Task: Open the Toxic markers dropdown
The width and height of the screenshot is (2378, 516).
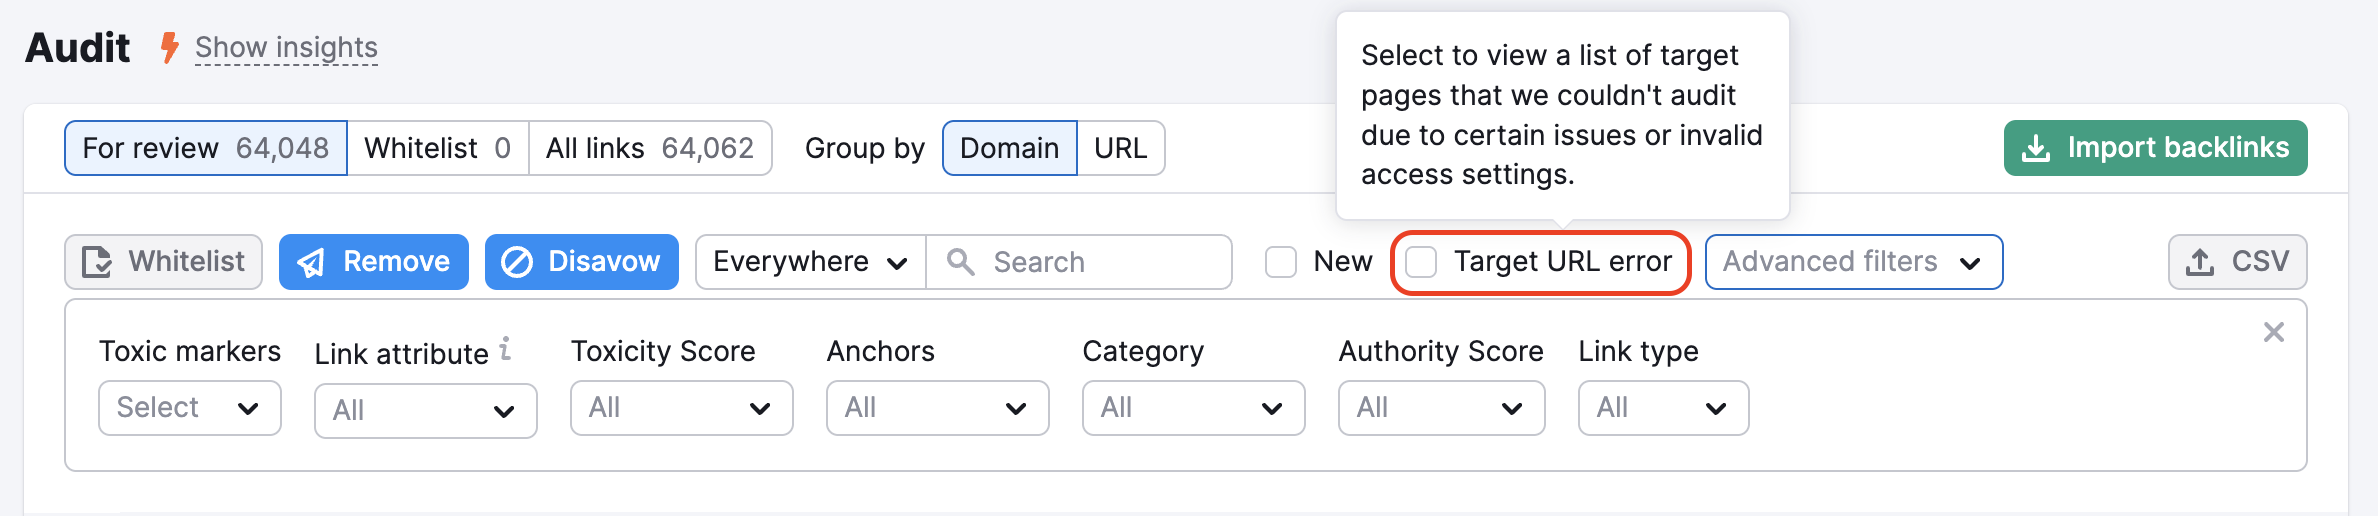Action: tap(189, 408)
